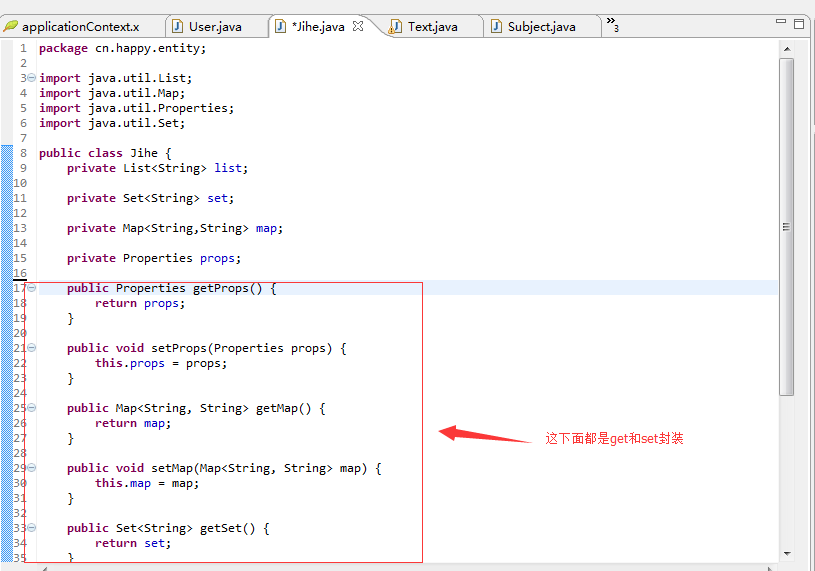Screen dimensions: 815x571
Task: Click line number 8 in the gutter
Action: [23, 153]
